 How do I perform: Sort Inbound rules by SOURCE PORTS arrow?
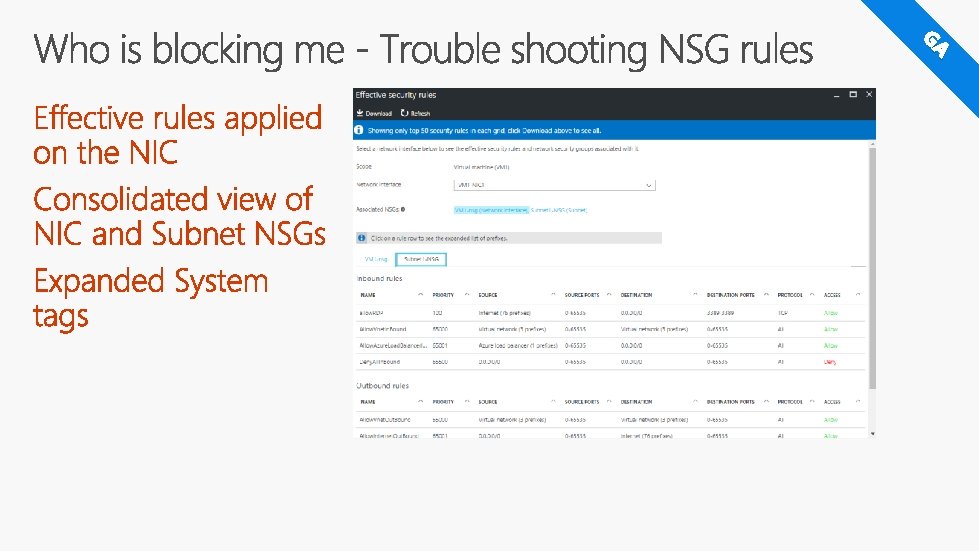click(609, 295)
